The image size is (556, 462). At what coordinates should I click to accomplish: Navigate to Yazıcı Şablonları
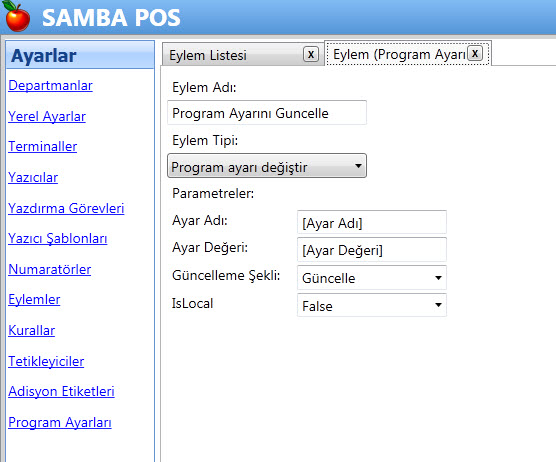57,239
